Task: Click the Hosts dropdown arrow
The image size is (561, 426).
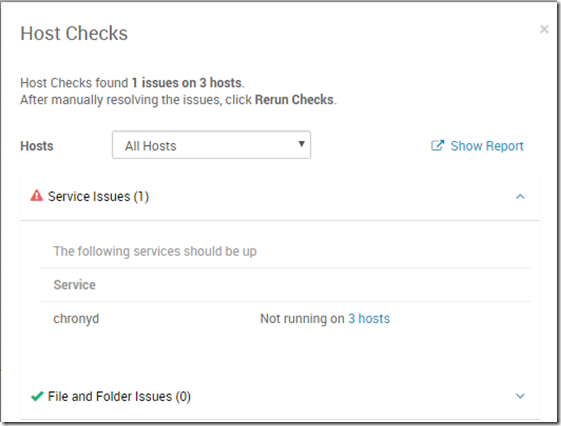Action: (x=301, y=144)
